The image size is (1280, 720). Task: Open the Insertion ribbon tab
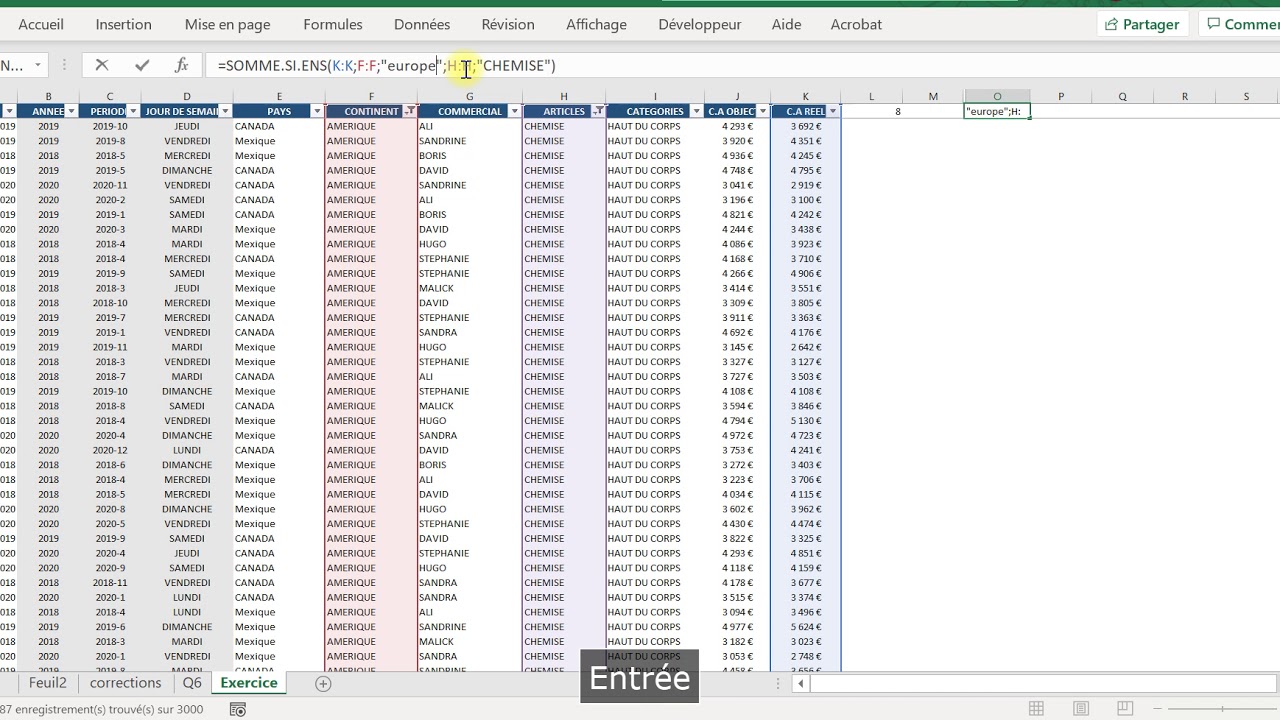coord(124,24)
